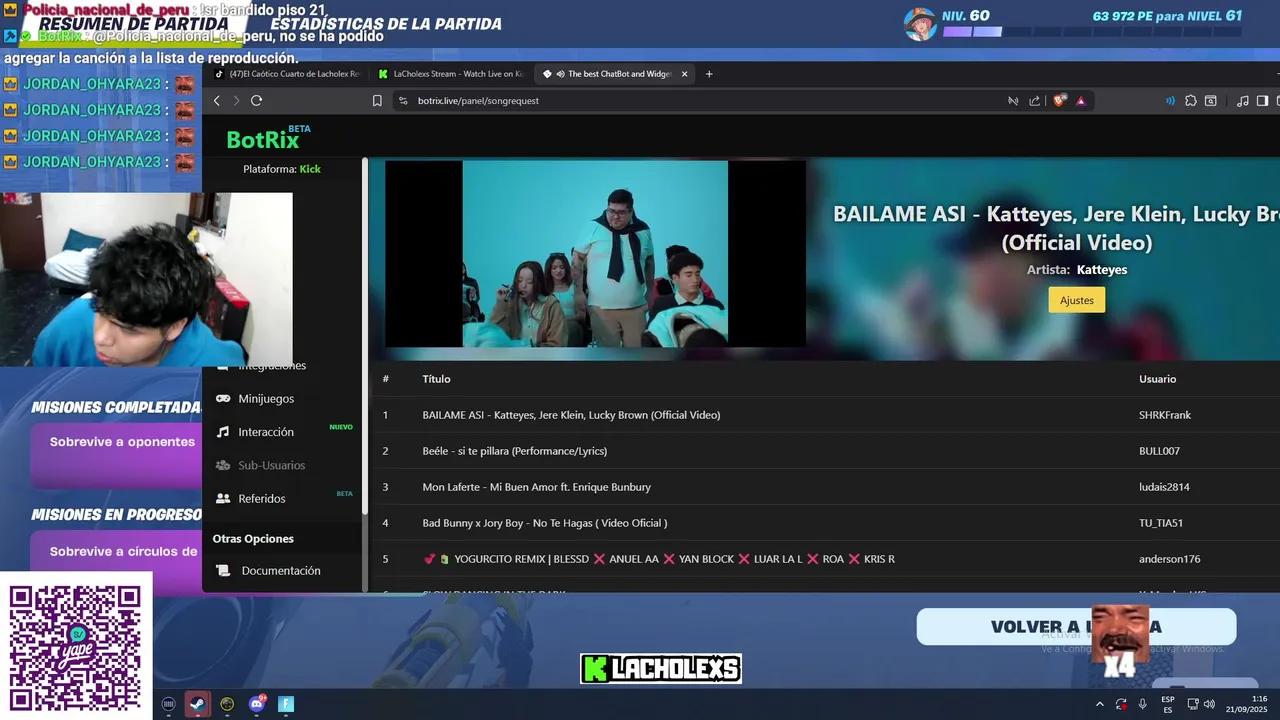Click the Minijuegos gamepad icon
This screenshot has height=720, width=1280.
223,398
